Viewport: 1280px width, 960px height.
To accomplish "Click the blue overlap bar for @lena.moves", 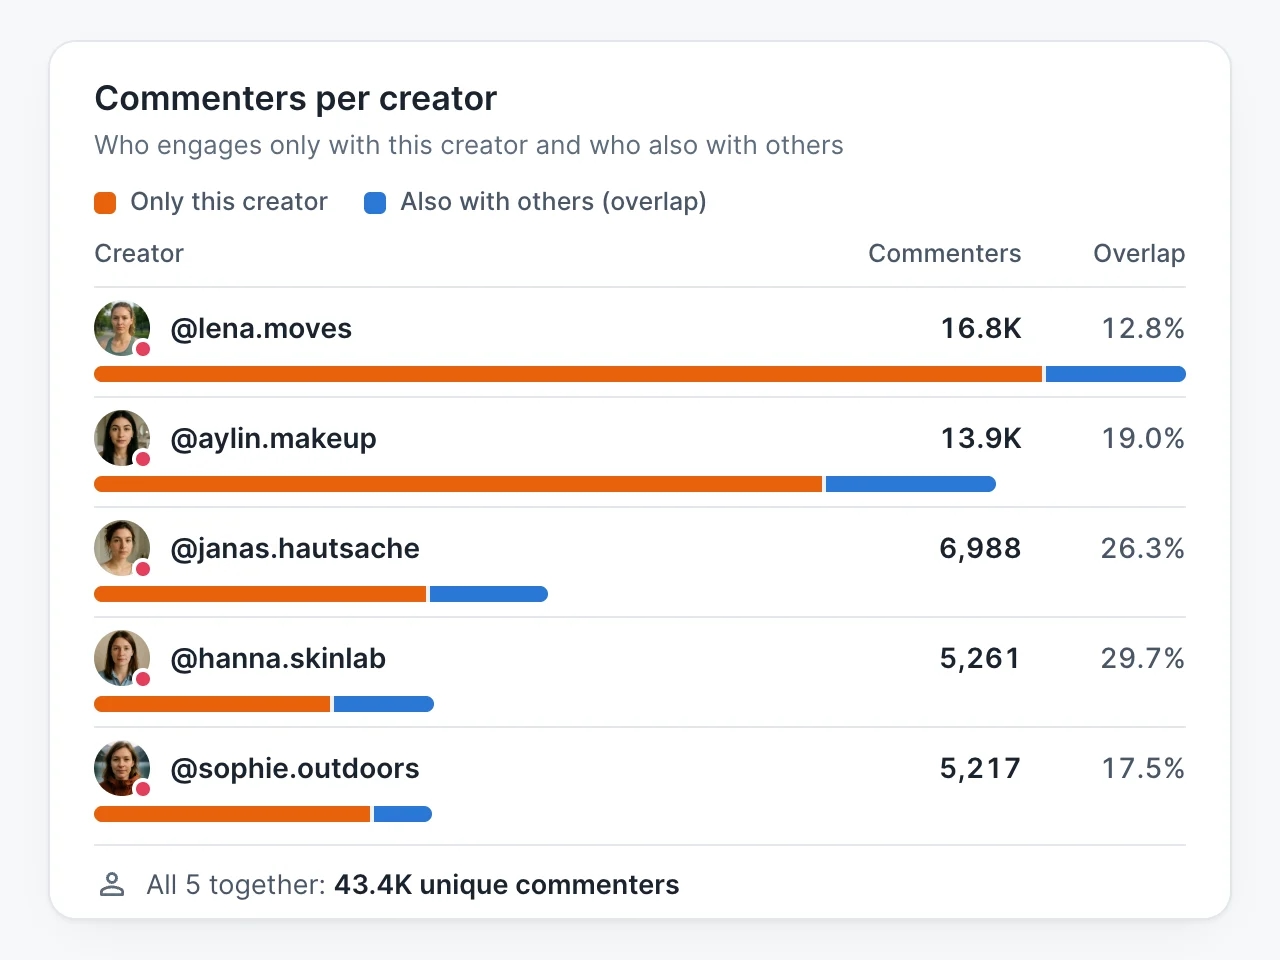I will pos(1116,374).
